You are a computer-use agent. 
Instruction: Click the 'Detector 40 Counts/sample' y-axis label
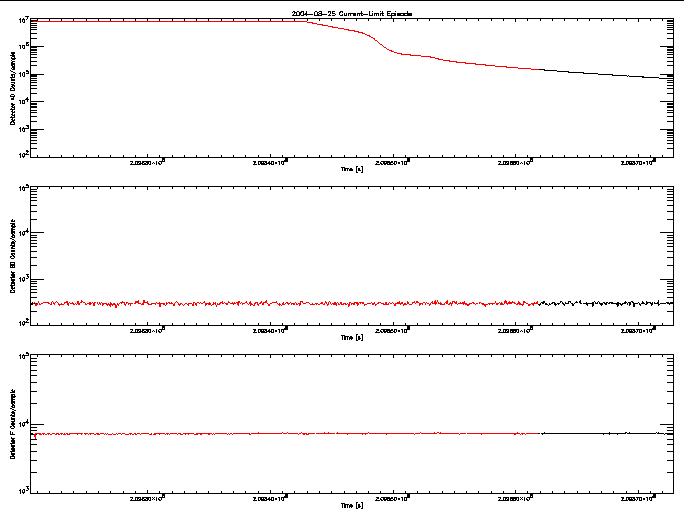coord(13,88)
